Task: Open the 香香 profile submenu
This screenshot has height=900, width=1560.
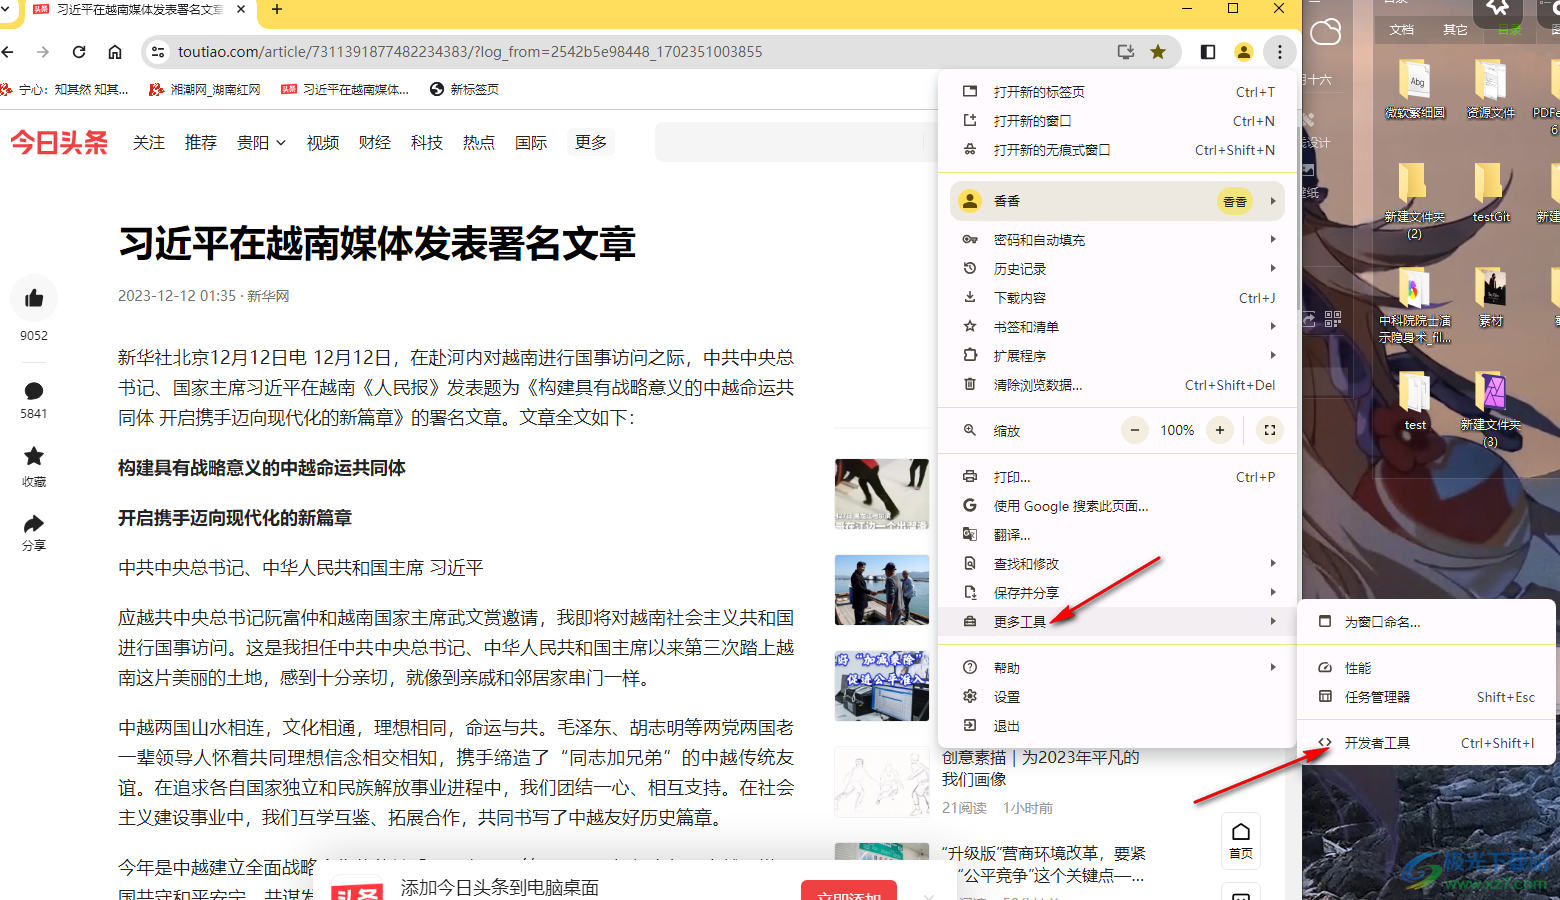Action: pos(1117,201)
